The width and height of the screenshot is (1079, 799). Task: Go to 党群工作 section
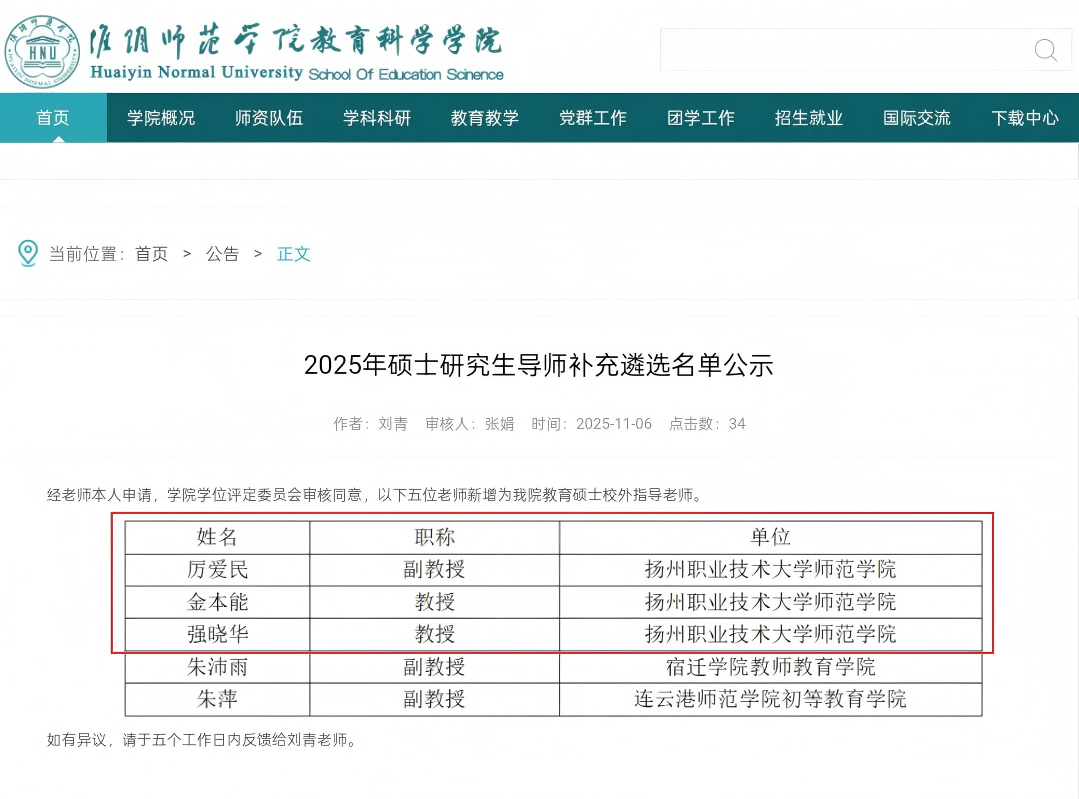coord(593,118)
